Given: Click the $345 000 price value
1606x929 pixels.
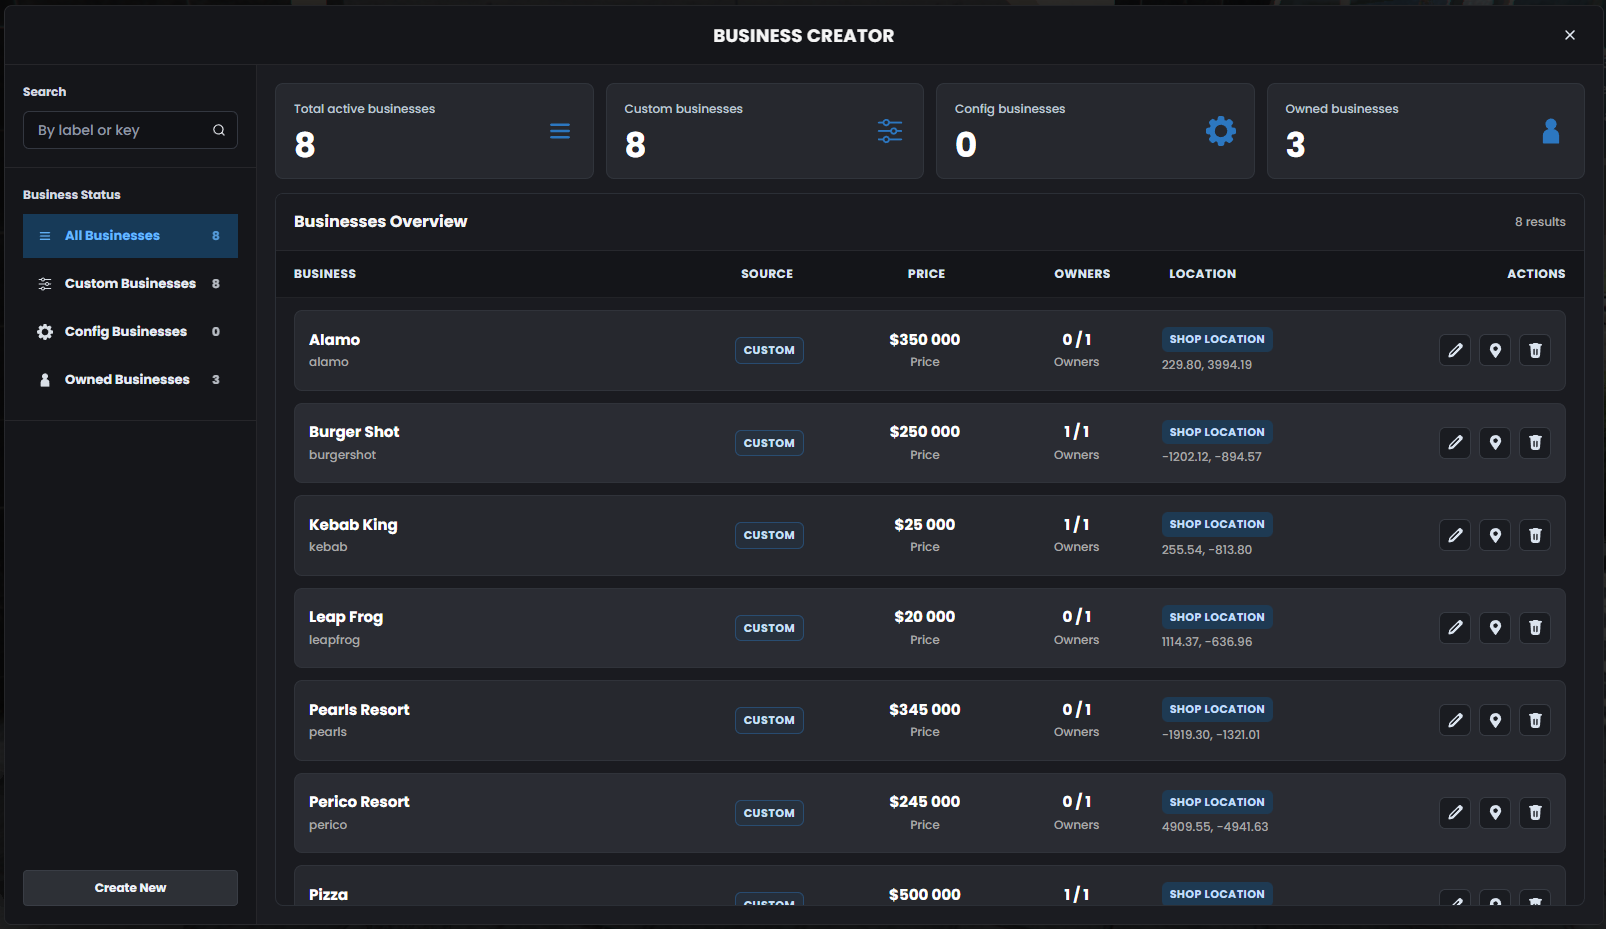Looking at the screenshot, I should click(x=925, y=710).
